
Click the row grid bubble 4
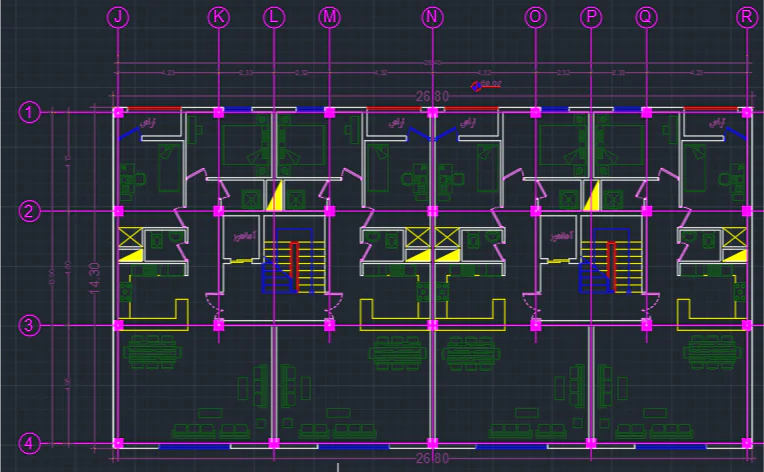[30, 443]
